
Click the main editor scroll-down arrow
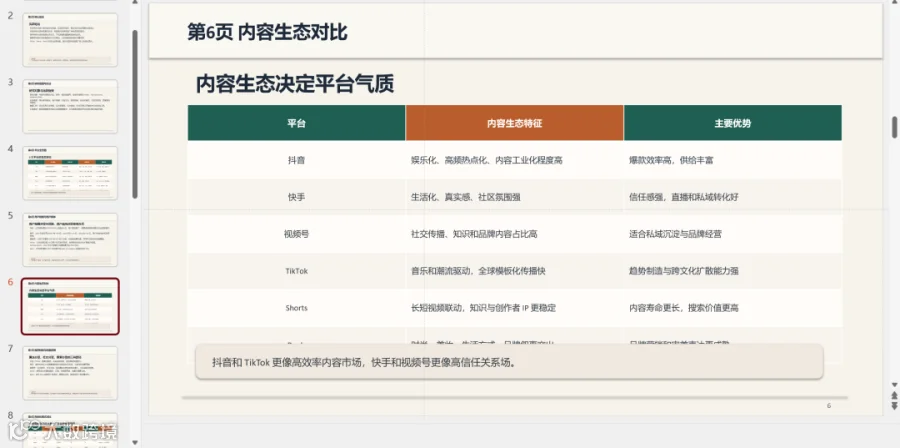click(x=894, y=384)
